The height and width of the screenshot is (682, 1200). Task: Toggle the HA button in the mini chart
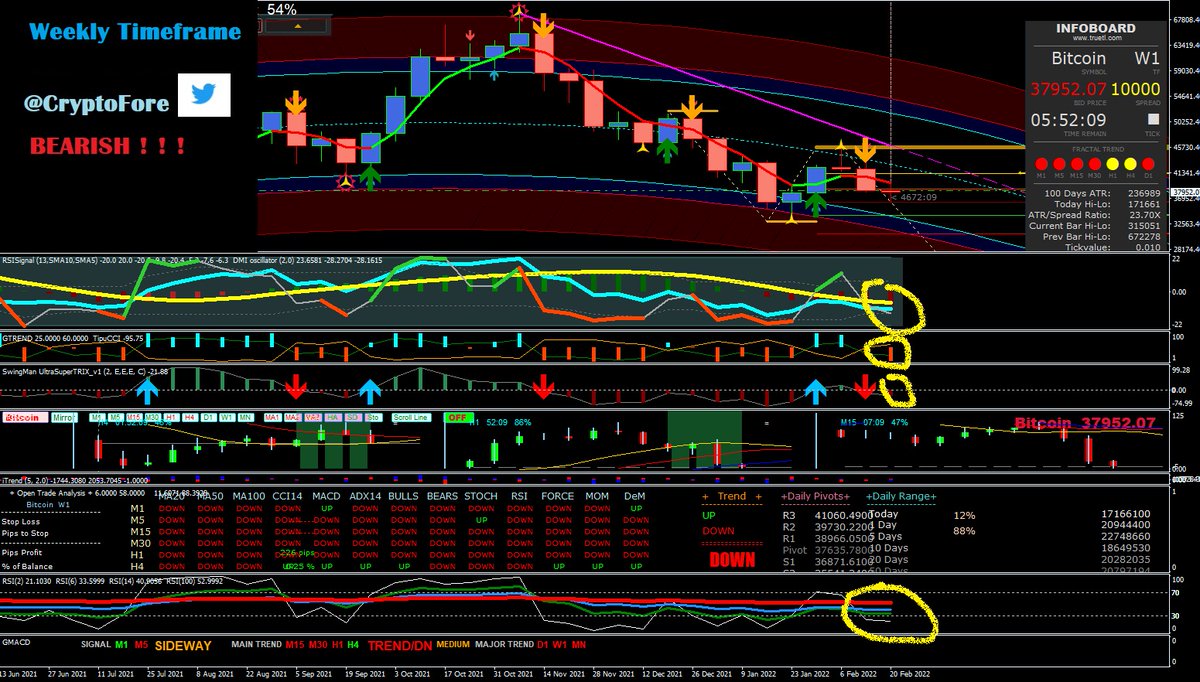[x=332, y=417]
